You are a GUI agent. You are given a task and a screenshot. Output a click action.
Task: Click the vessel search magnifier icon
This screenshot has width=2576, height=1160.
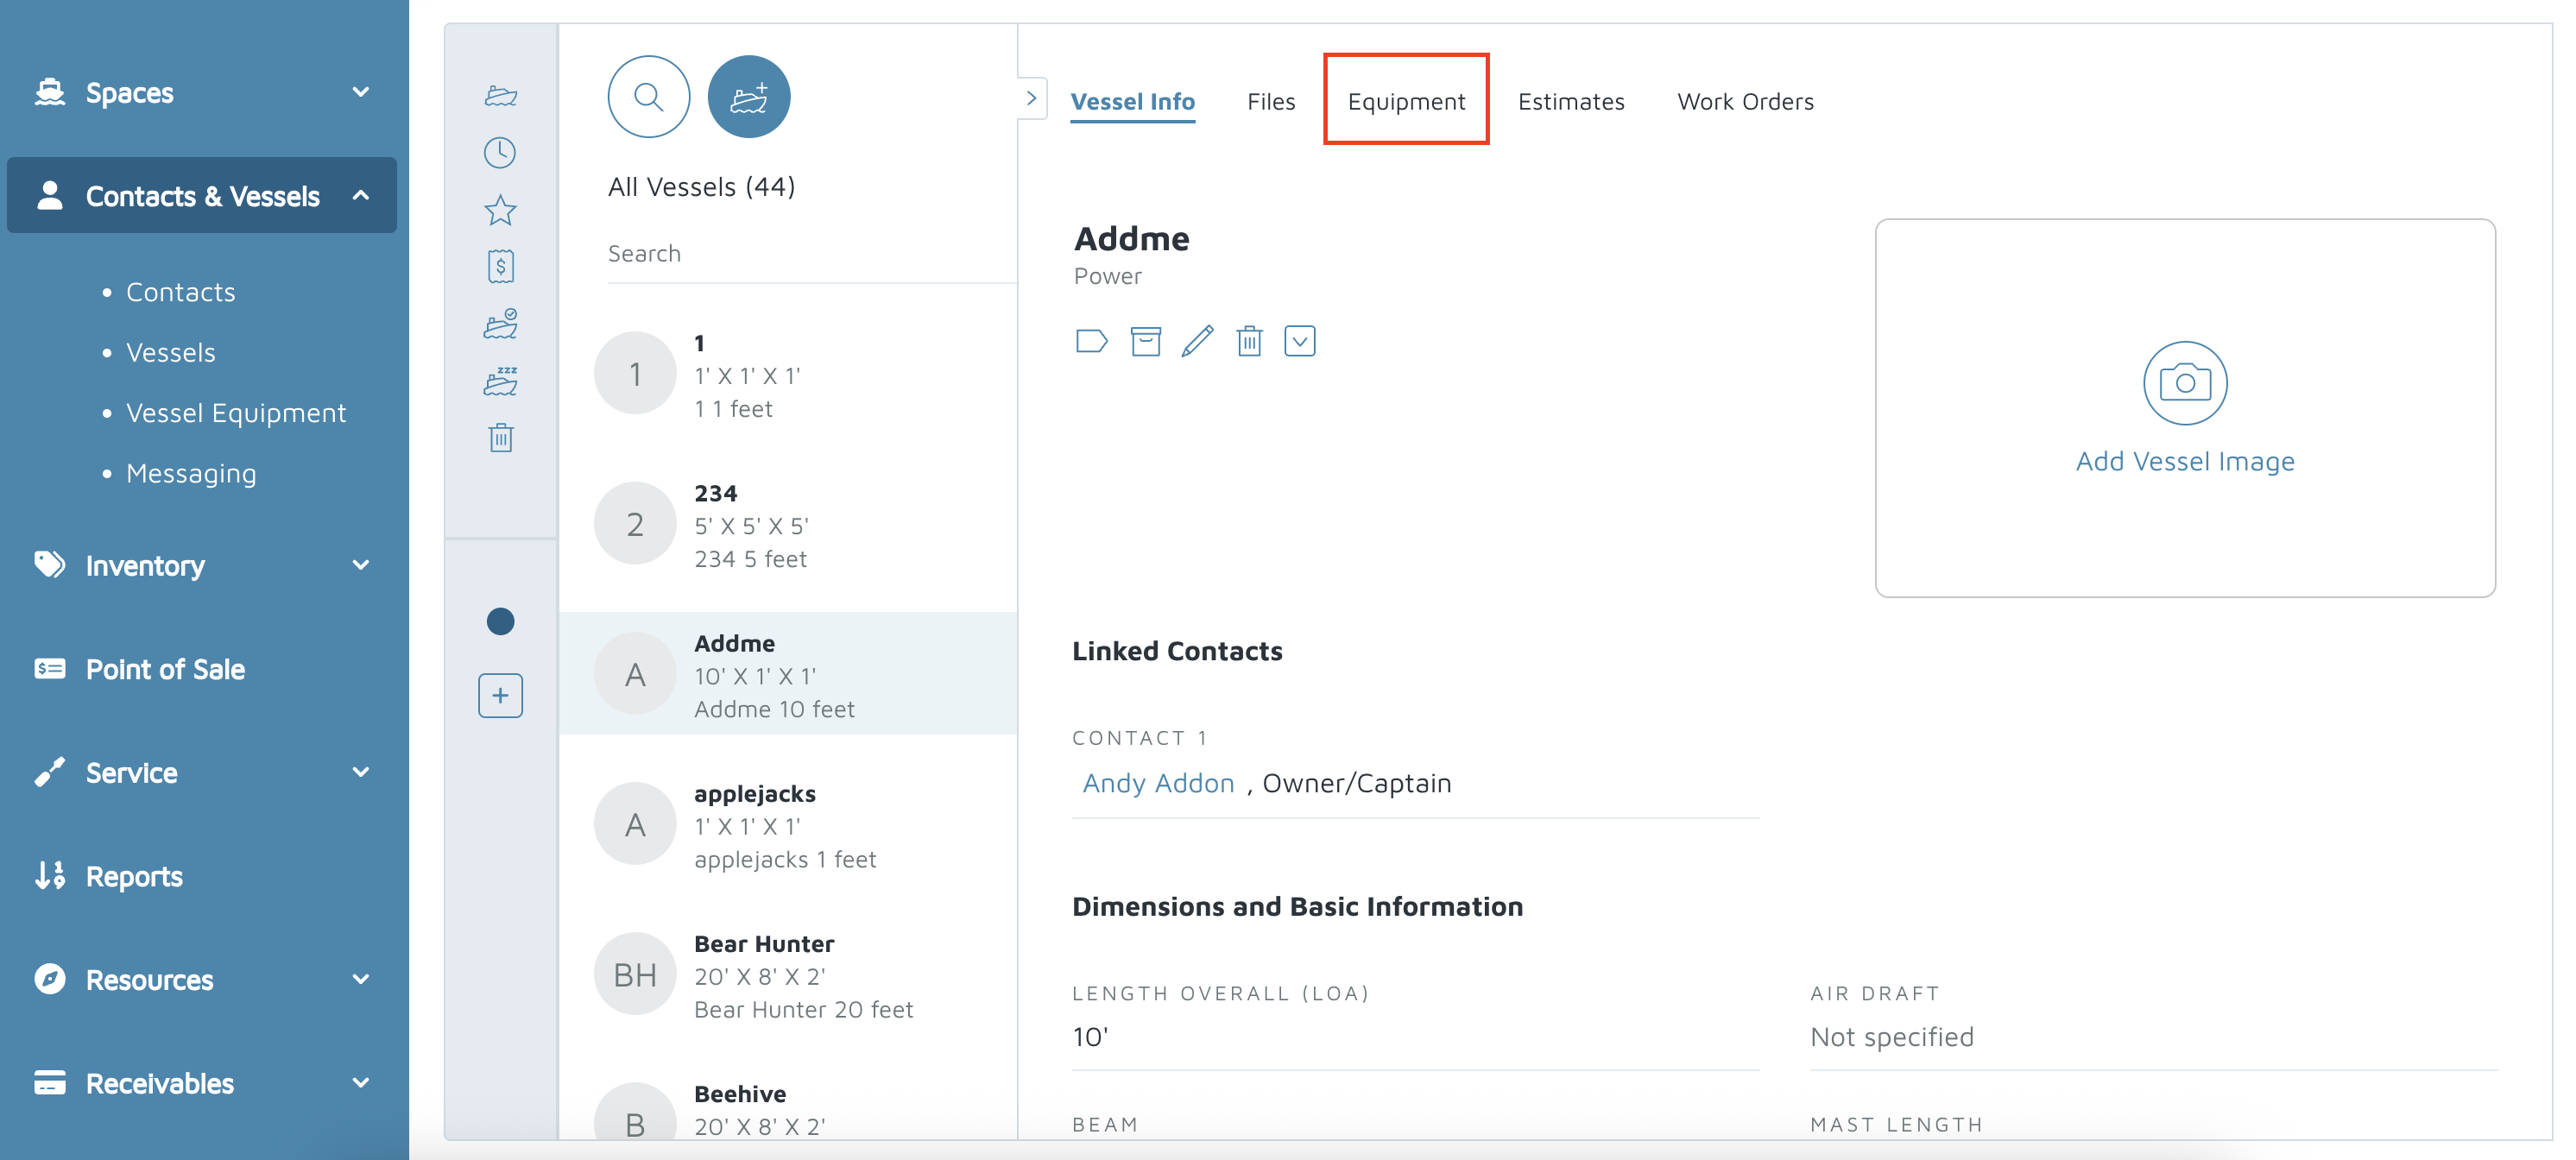tap(648, 97)
